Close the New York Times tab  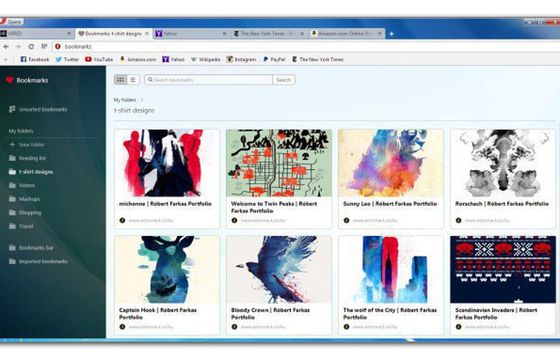pos(302,34)
